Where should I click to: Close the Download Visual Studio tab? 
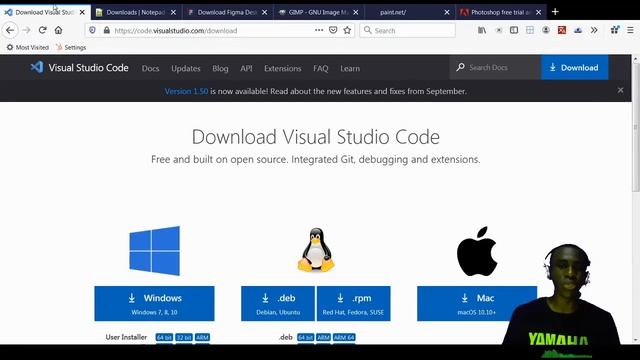pos(82,13)
